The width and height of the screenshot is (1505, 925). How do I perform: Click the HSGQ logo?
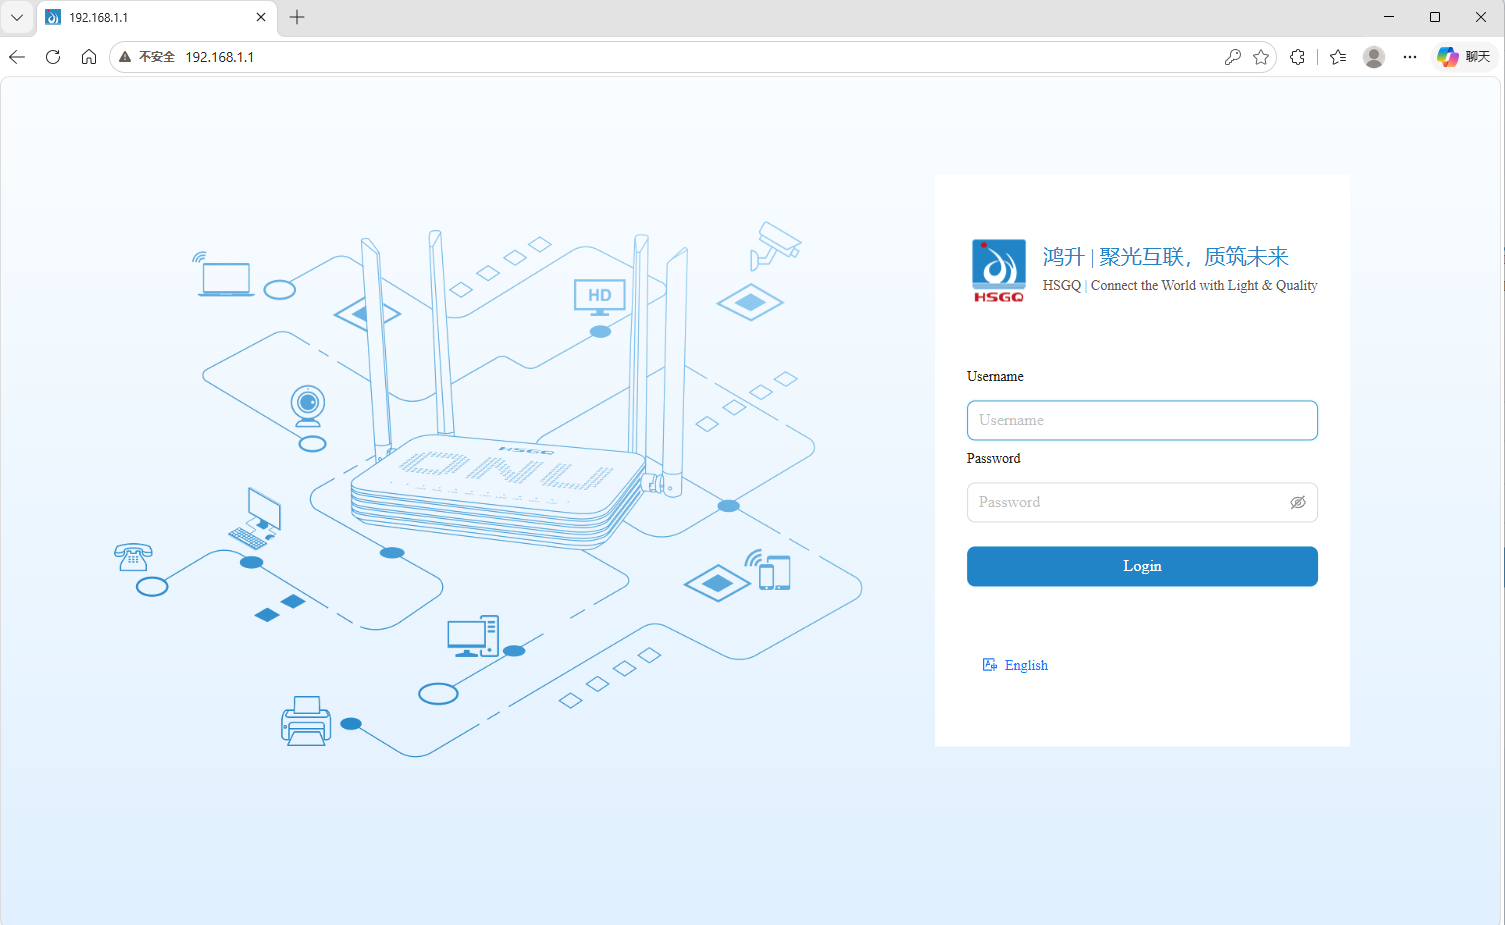998,270
